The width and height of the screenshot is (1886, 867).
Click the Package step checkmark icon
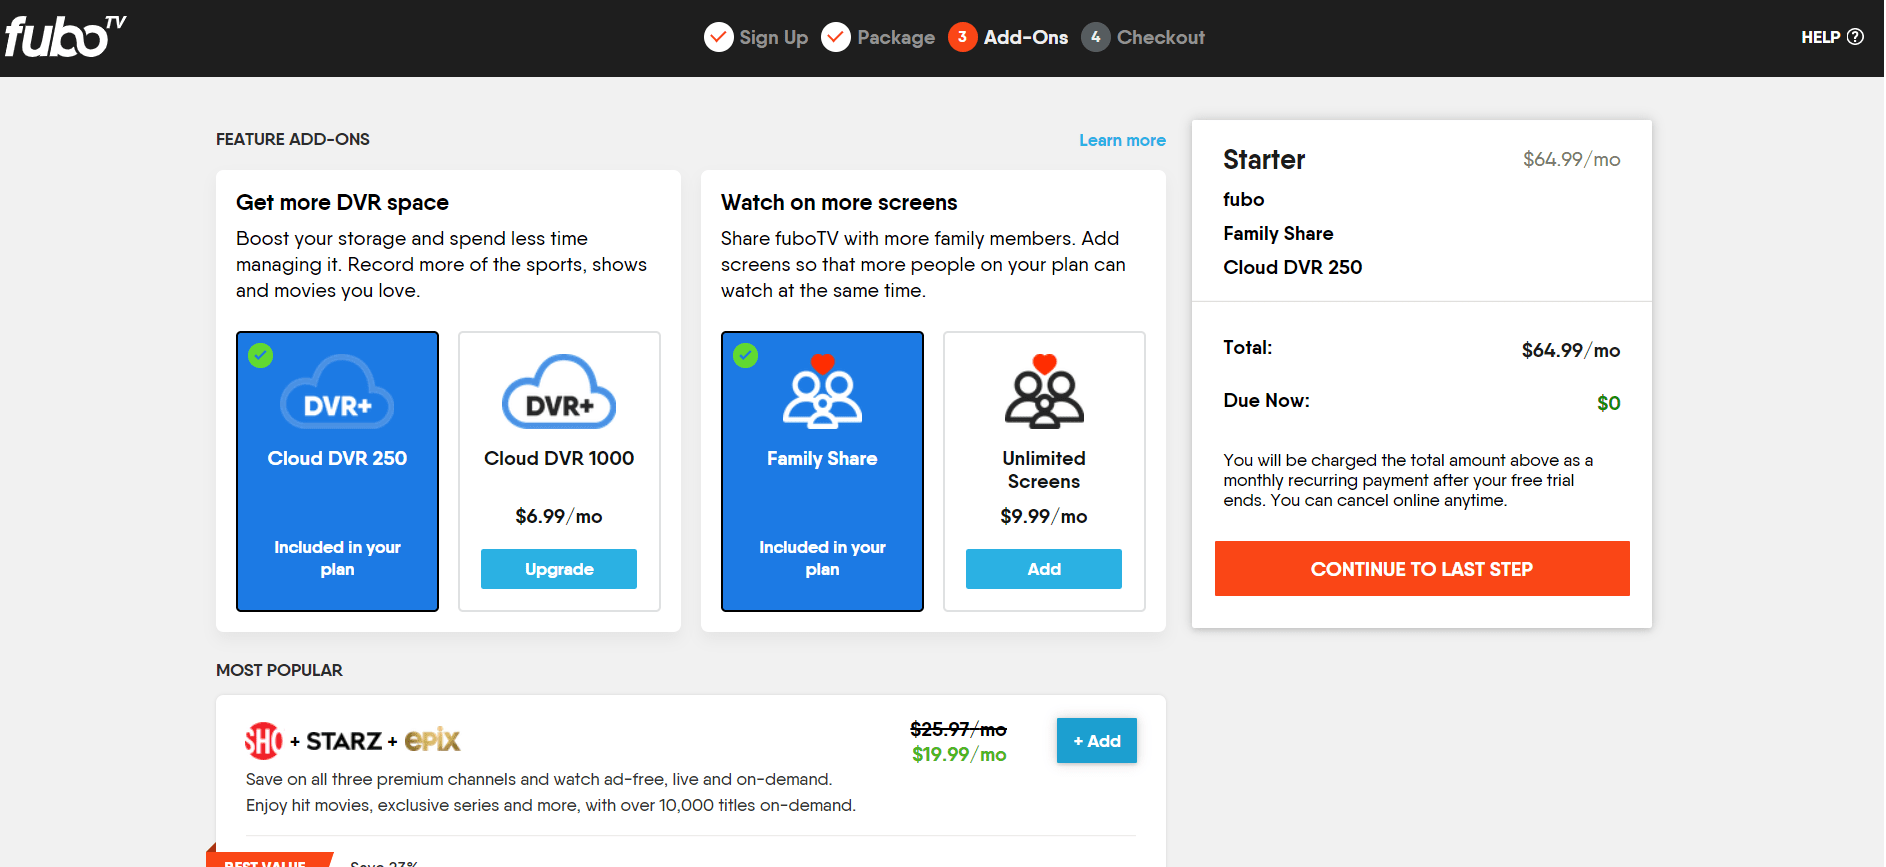click(836, 37)
